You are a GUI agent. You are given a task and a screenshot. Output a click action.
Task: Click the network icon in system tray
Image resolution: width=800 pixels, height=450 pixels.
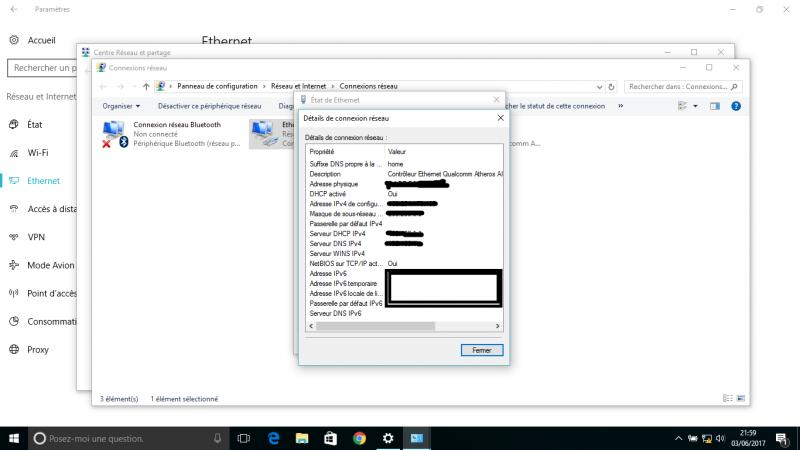(707, 438)
